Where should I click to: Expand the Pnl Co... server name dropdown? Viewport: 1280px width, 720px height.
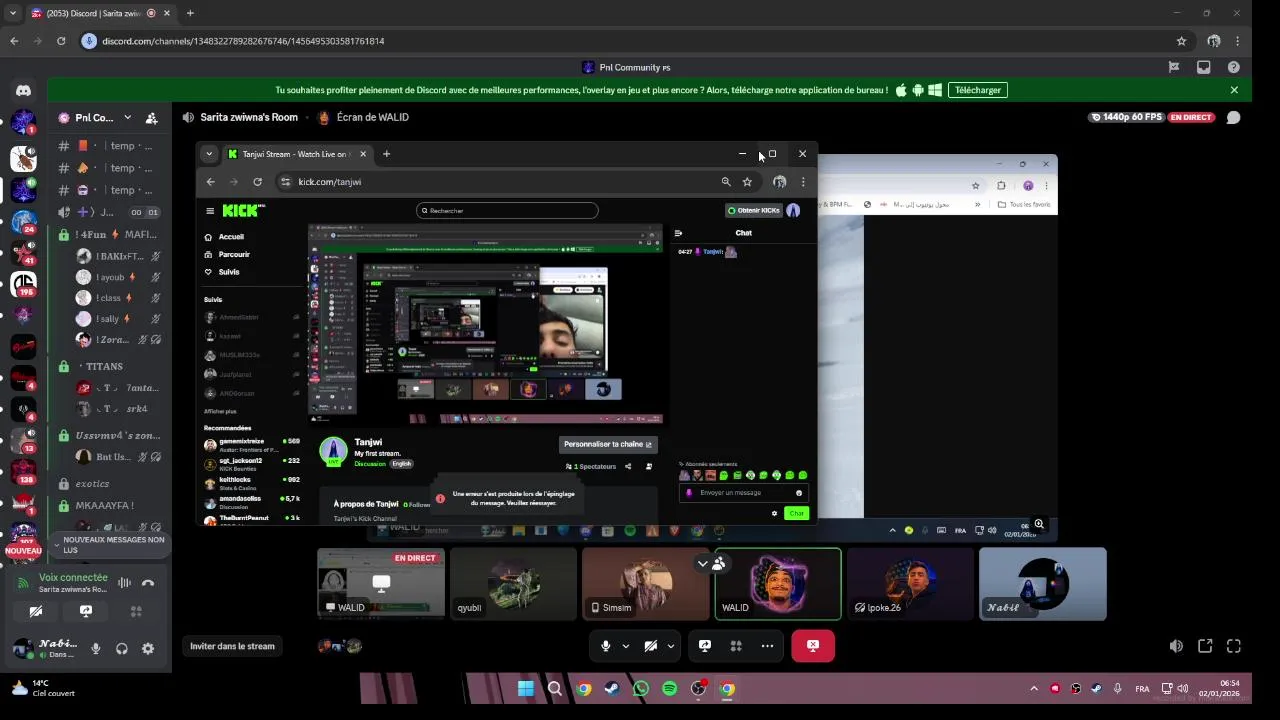coord(127,118)
